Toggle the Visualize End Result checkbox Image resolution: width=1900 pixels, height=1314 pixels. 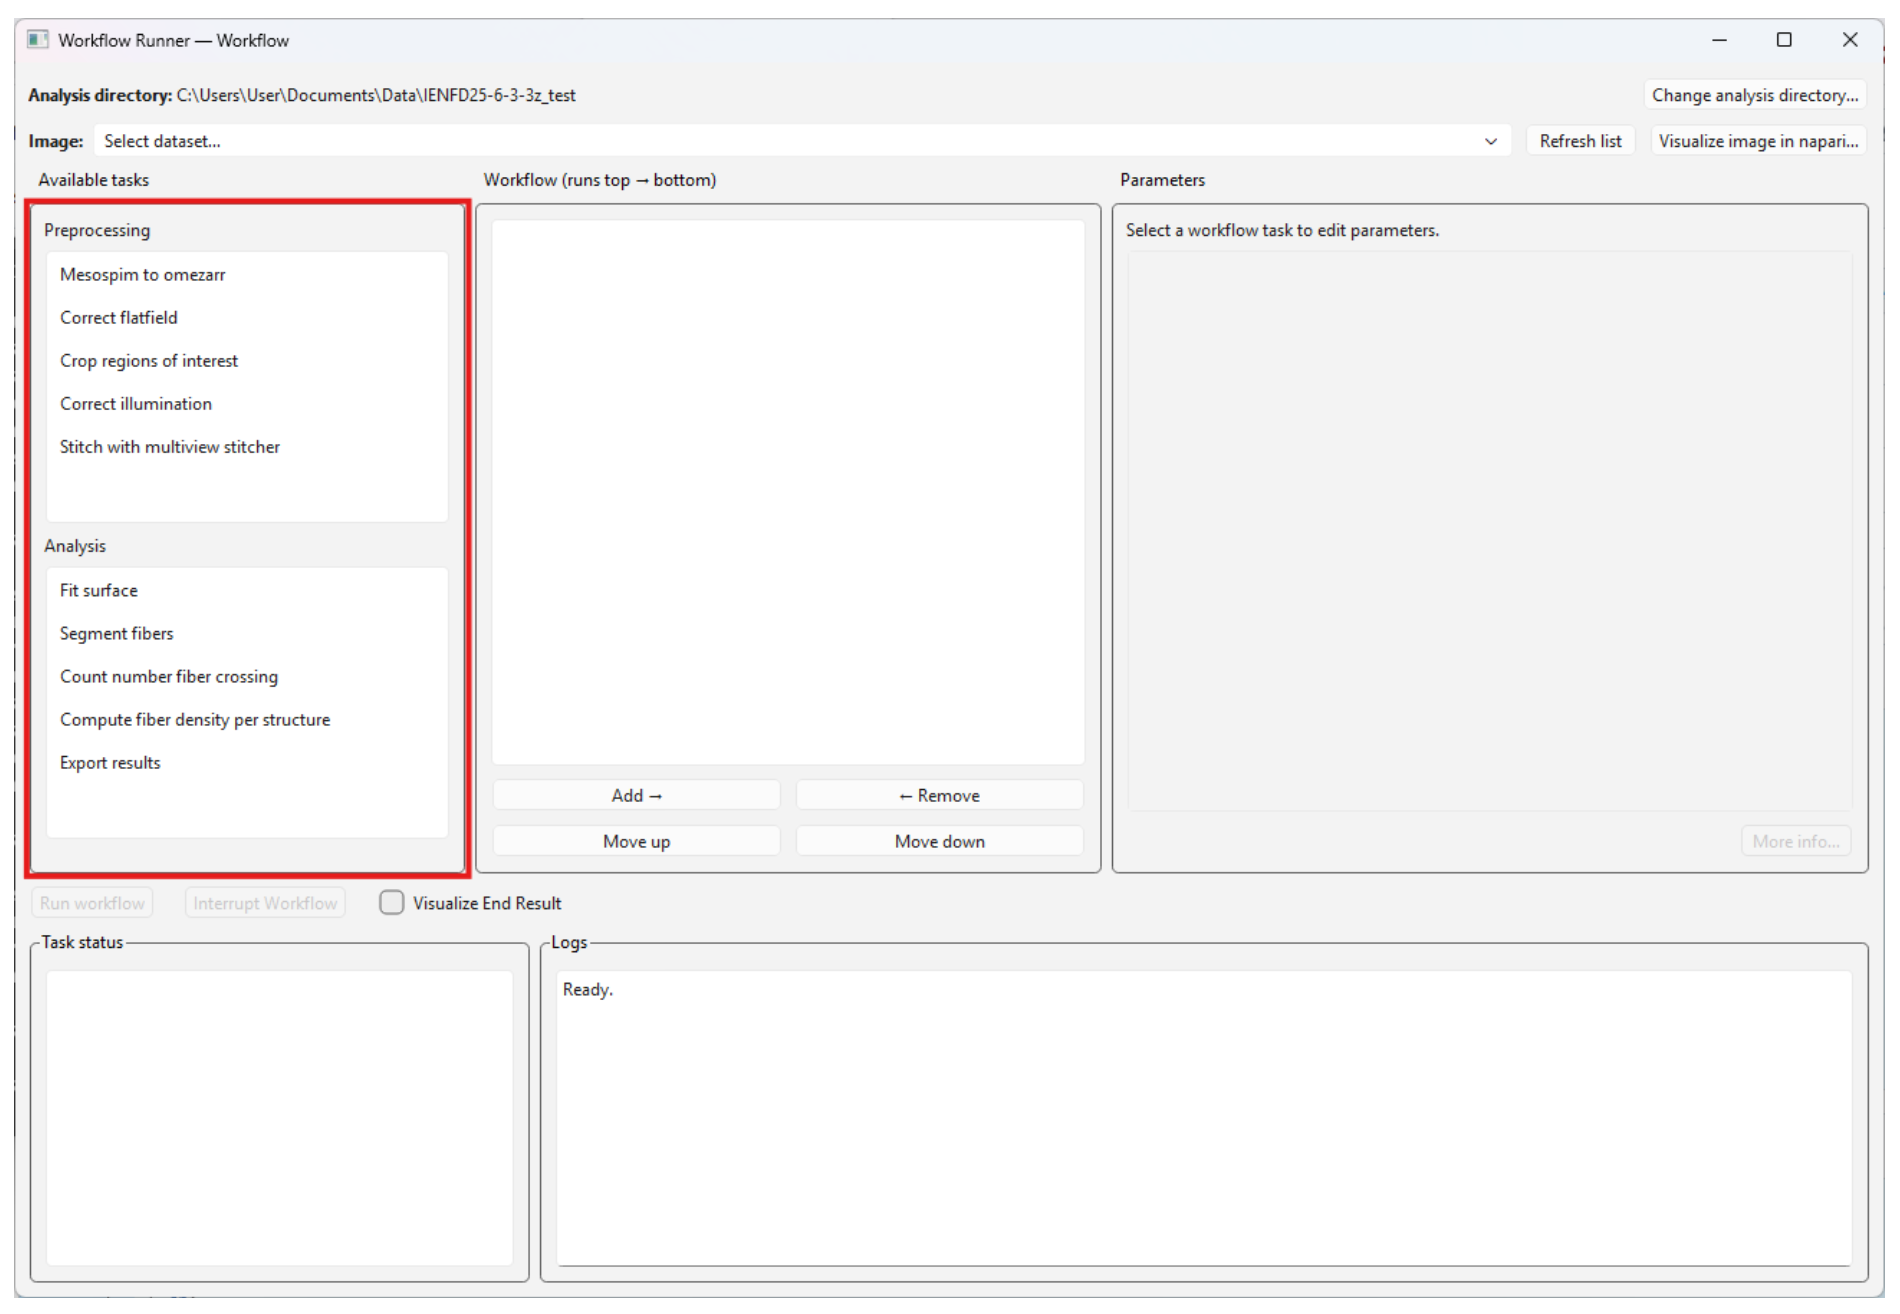(x=391, y=902)
